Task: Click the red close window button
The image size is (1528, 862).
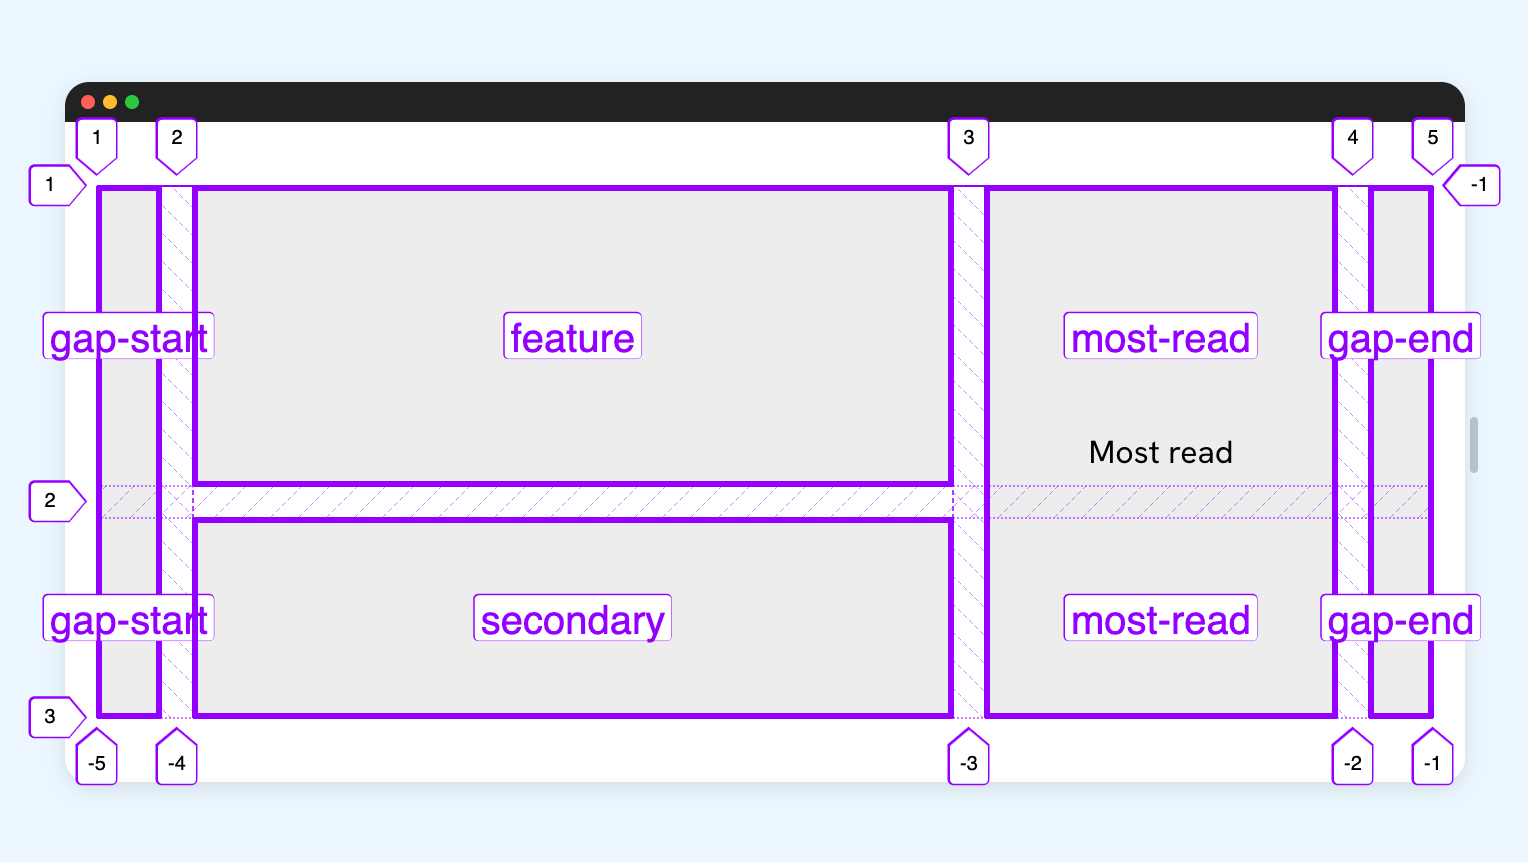Action: point(88,102)
